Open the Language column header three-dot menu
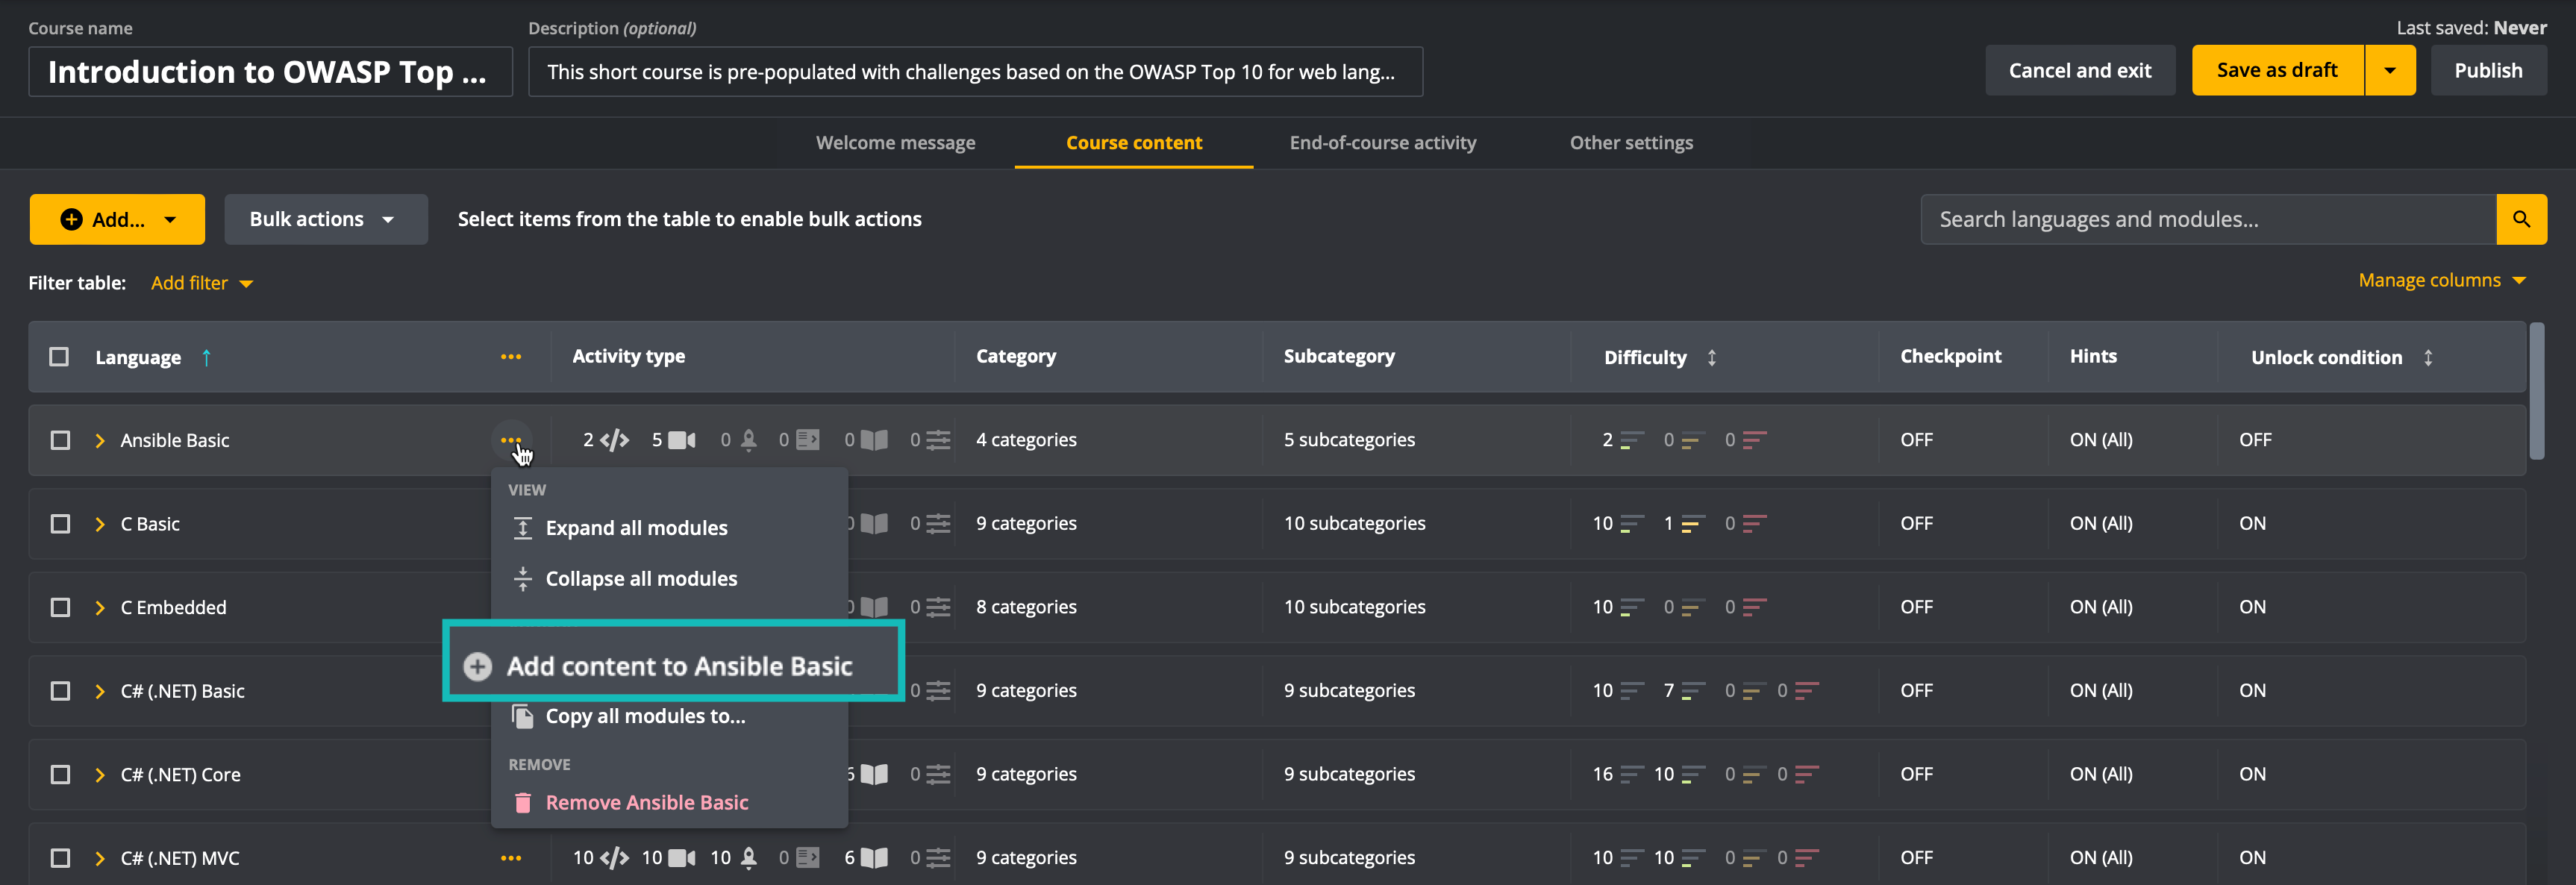 click(510, 357)
